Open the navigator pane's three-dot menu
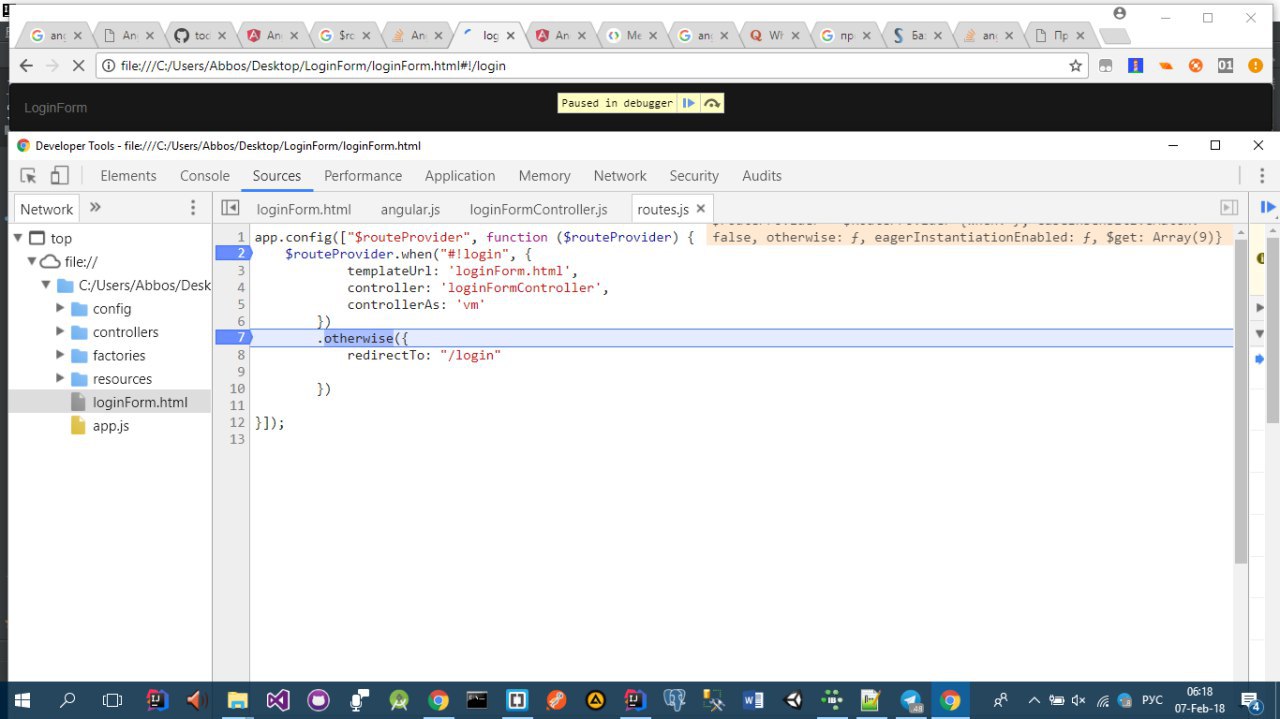 point(193,208)
